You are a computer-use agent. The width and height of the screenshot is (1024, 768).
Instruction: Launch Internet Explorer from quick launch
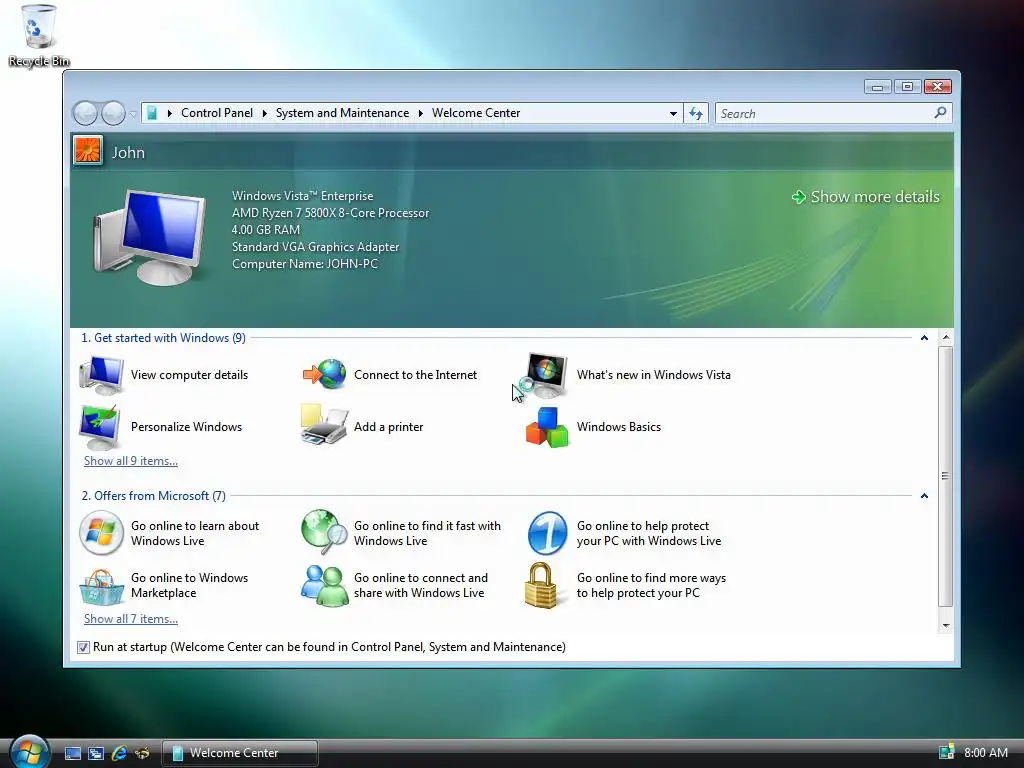tap(119, 753)
